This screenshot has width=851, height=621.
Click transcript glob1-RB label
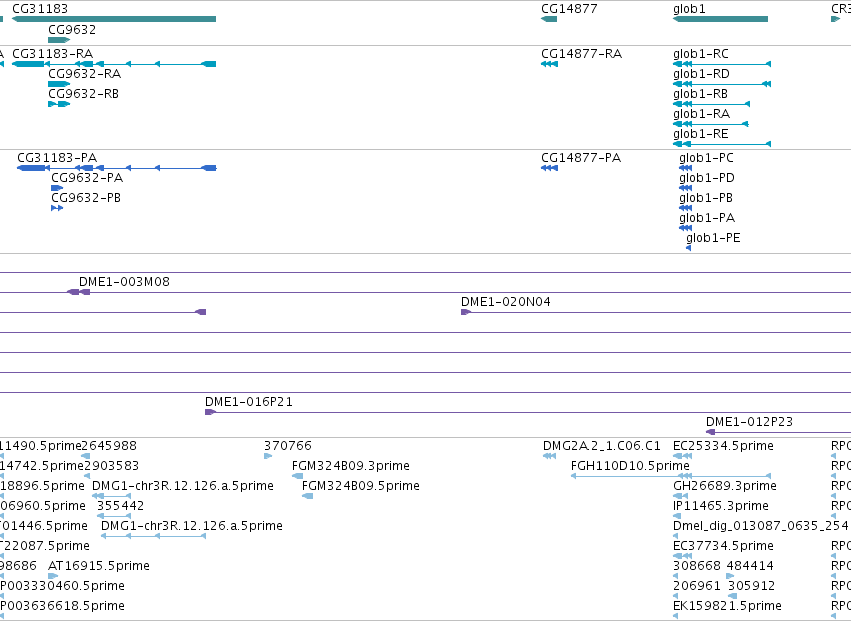click(x=700, y=94)
